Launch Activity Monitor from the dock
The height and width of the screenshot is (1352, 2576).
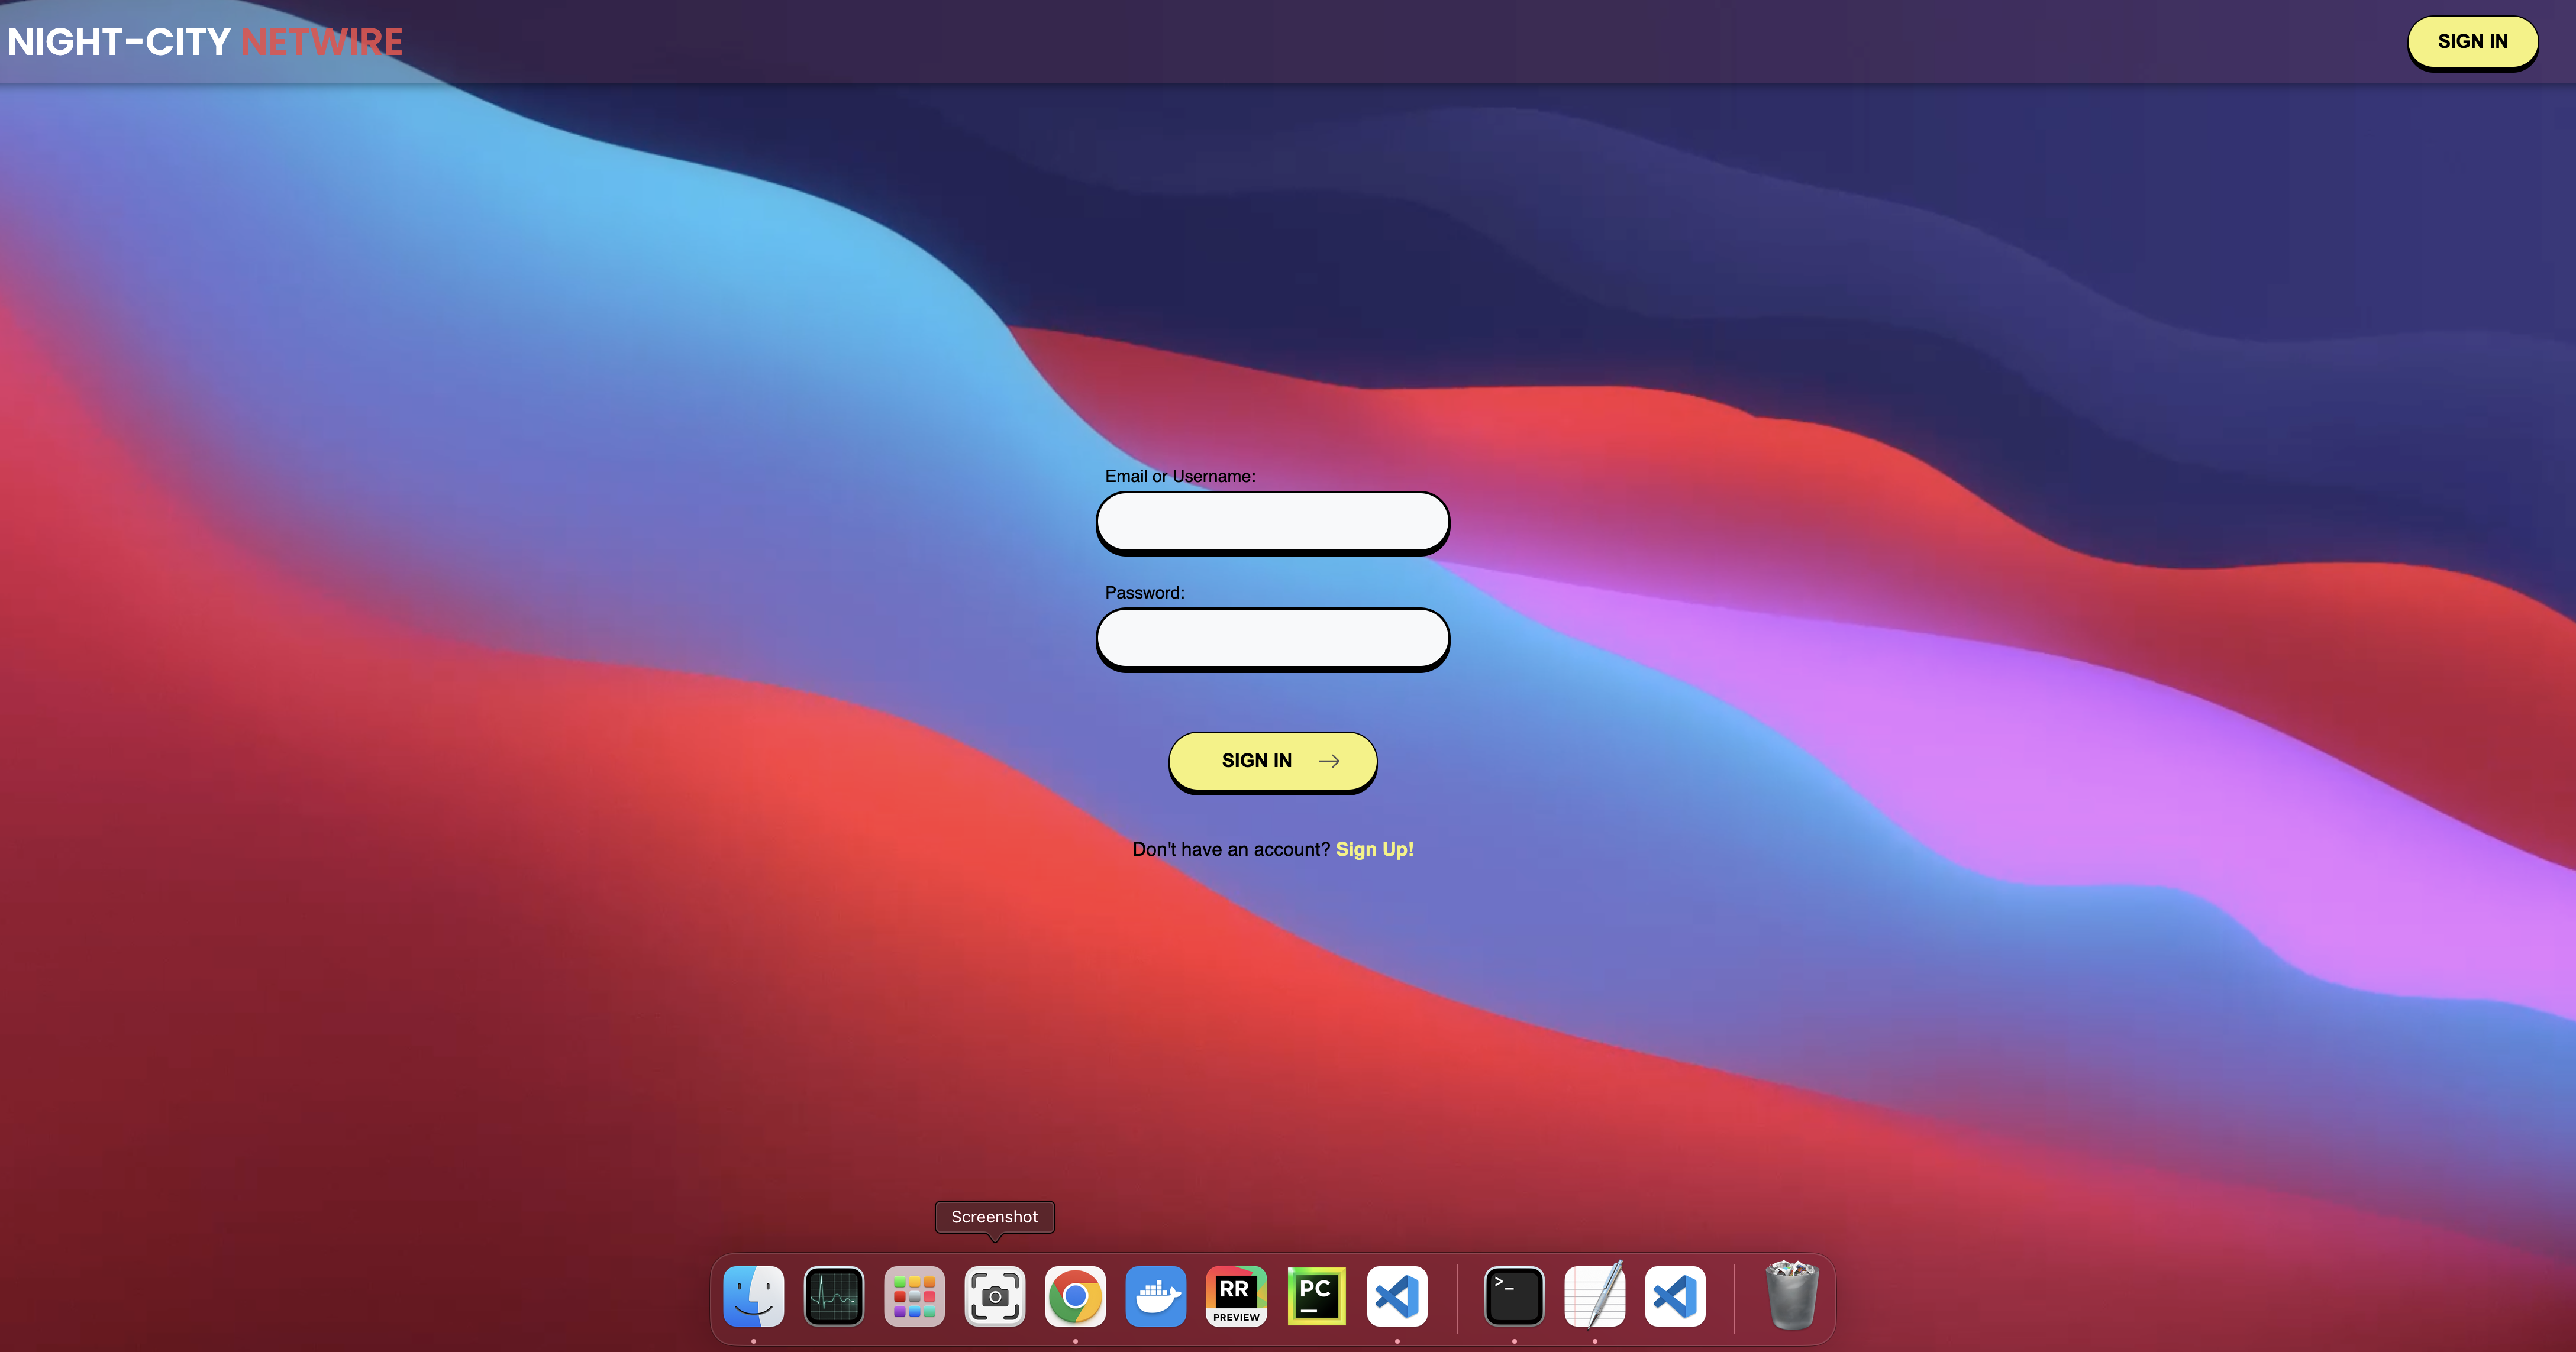834,1296
